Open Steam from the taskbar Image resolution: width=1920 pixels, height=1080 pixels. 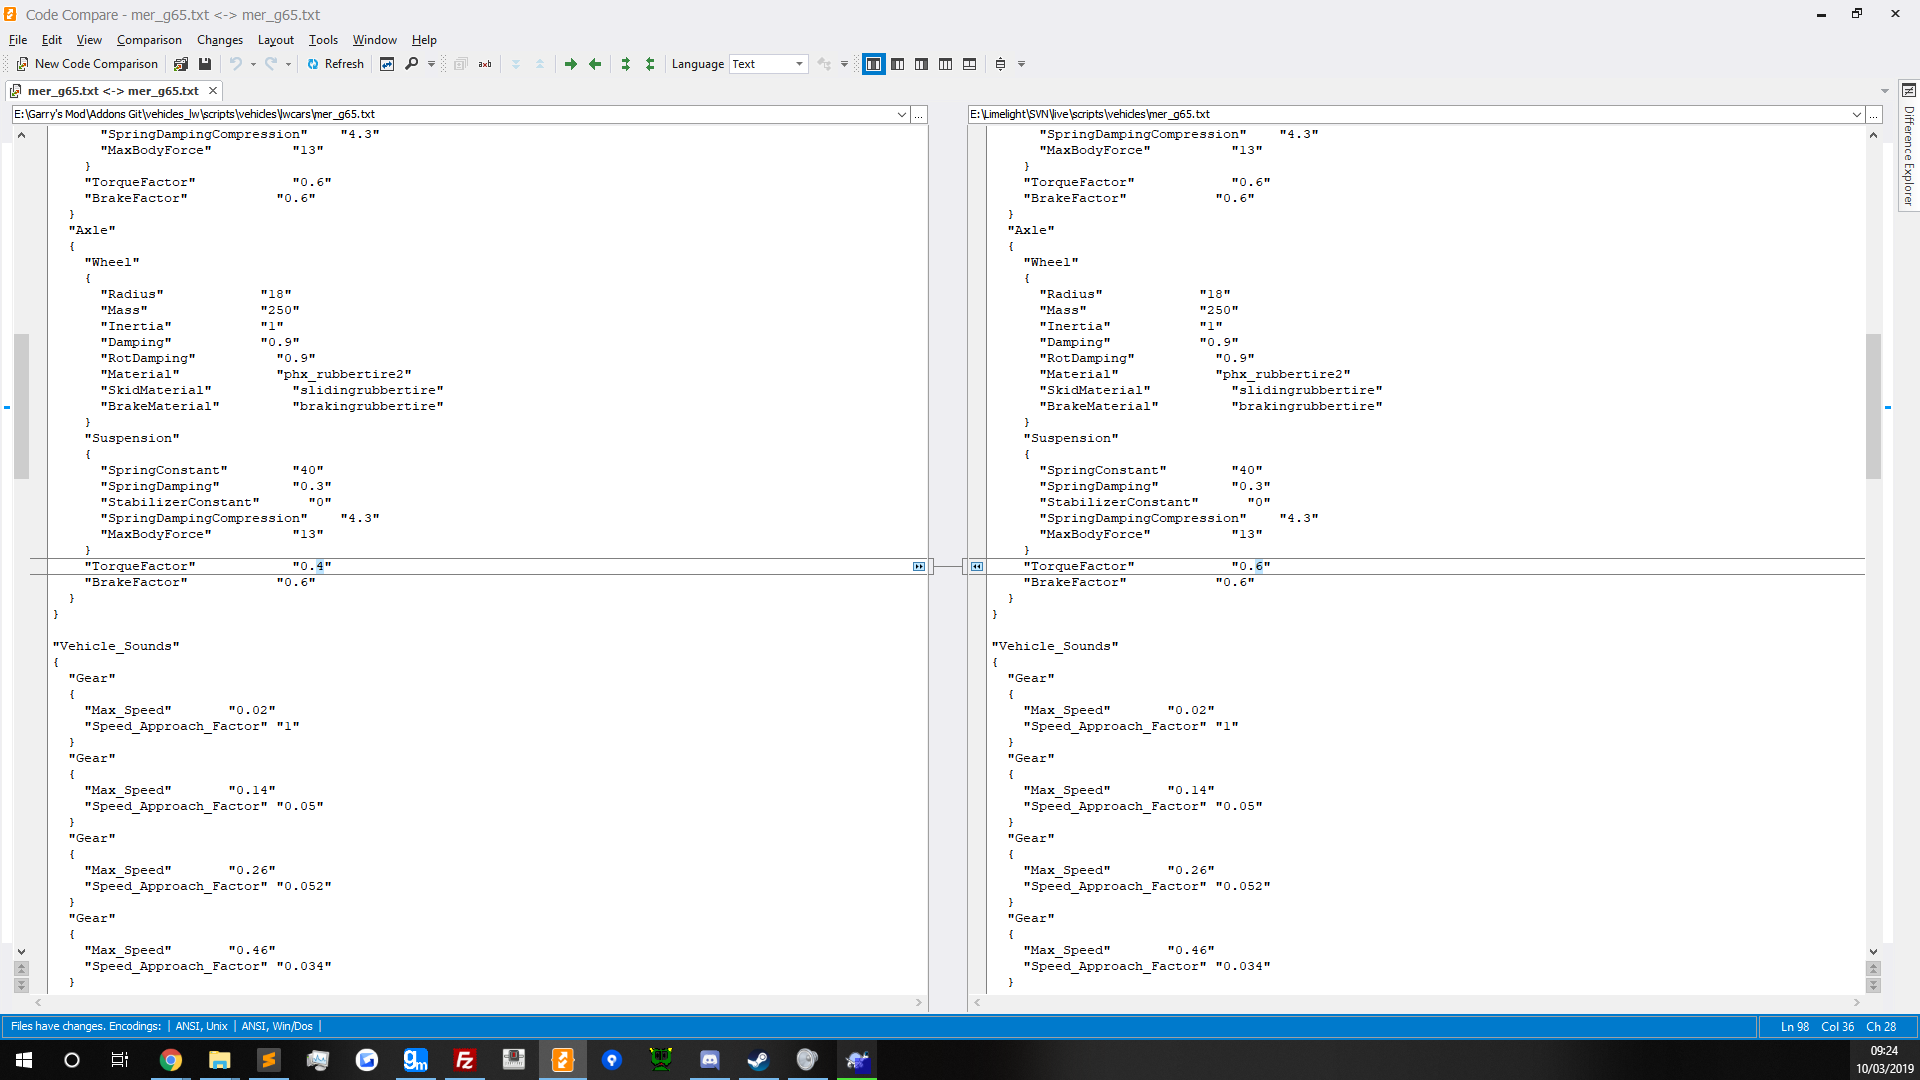[x=759, y=1060]
